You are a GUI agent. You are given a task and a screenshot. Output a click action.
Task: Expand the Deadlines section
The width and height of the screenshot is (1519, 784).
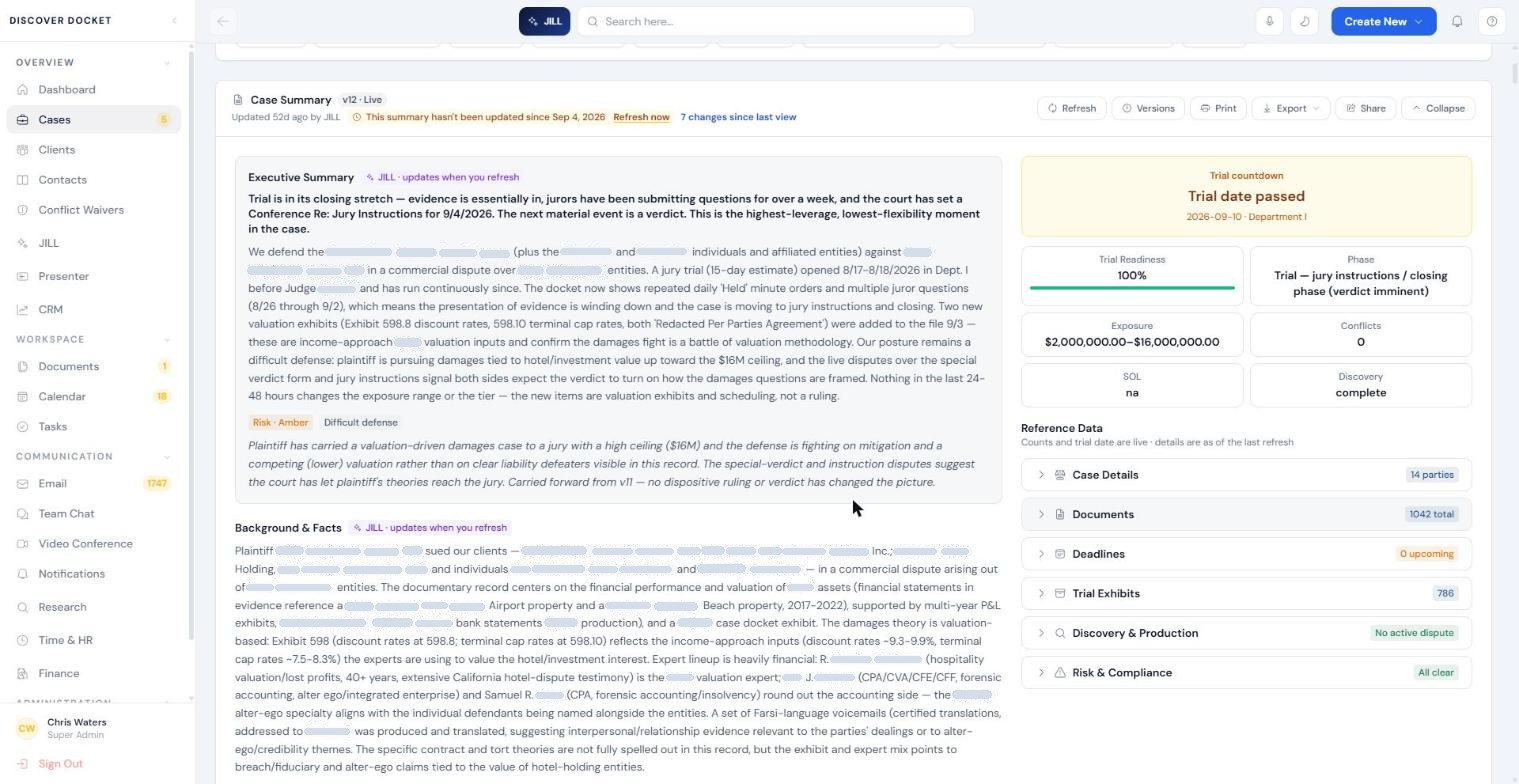coord(1246,554)
